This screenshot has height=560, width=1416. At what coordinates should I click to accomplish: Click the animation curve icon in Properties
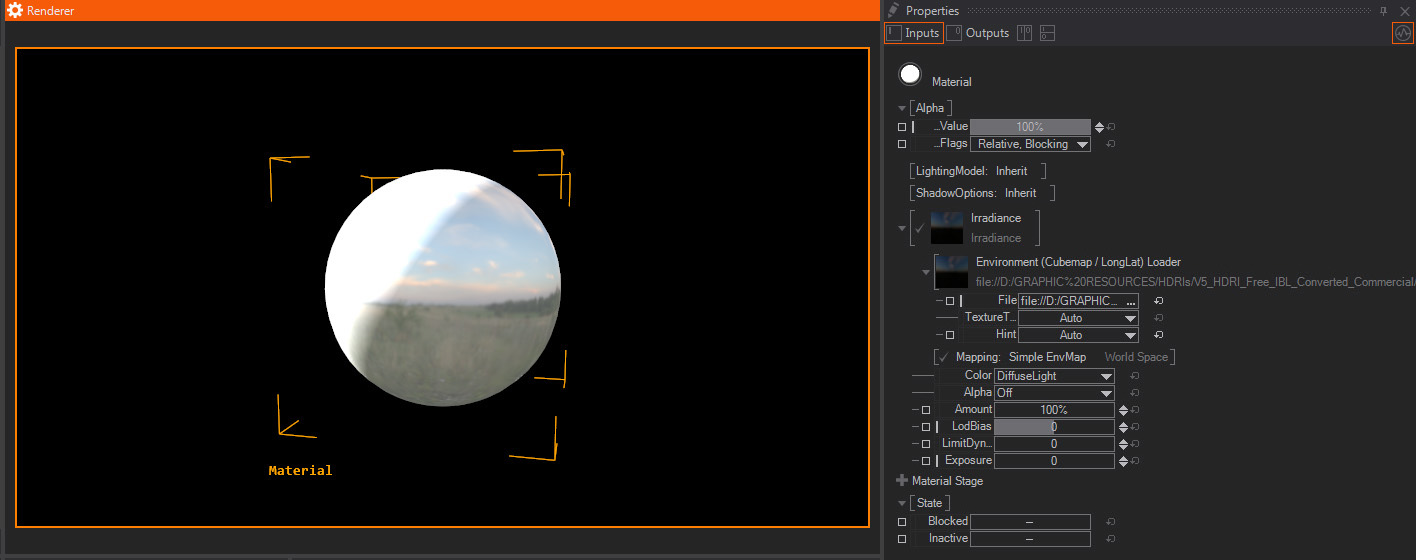1402,33
